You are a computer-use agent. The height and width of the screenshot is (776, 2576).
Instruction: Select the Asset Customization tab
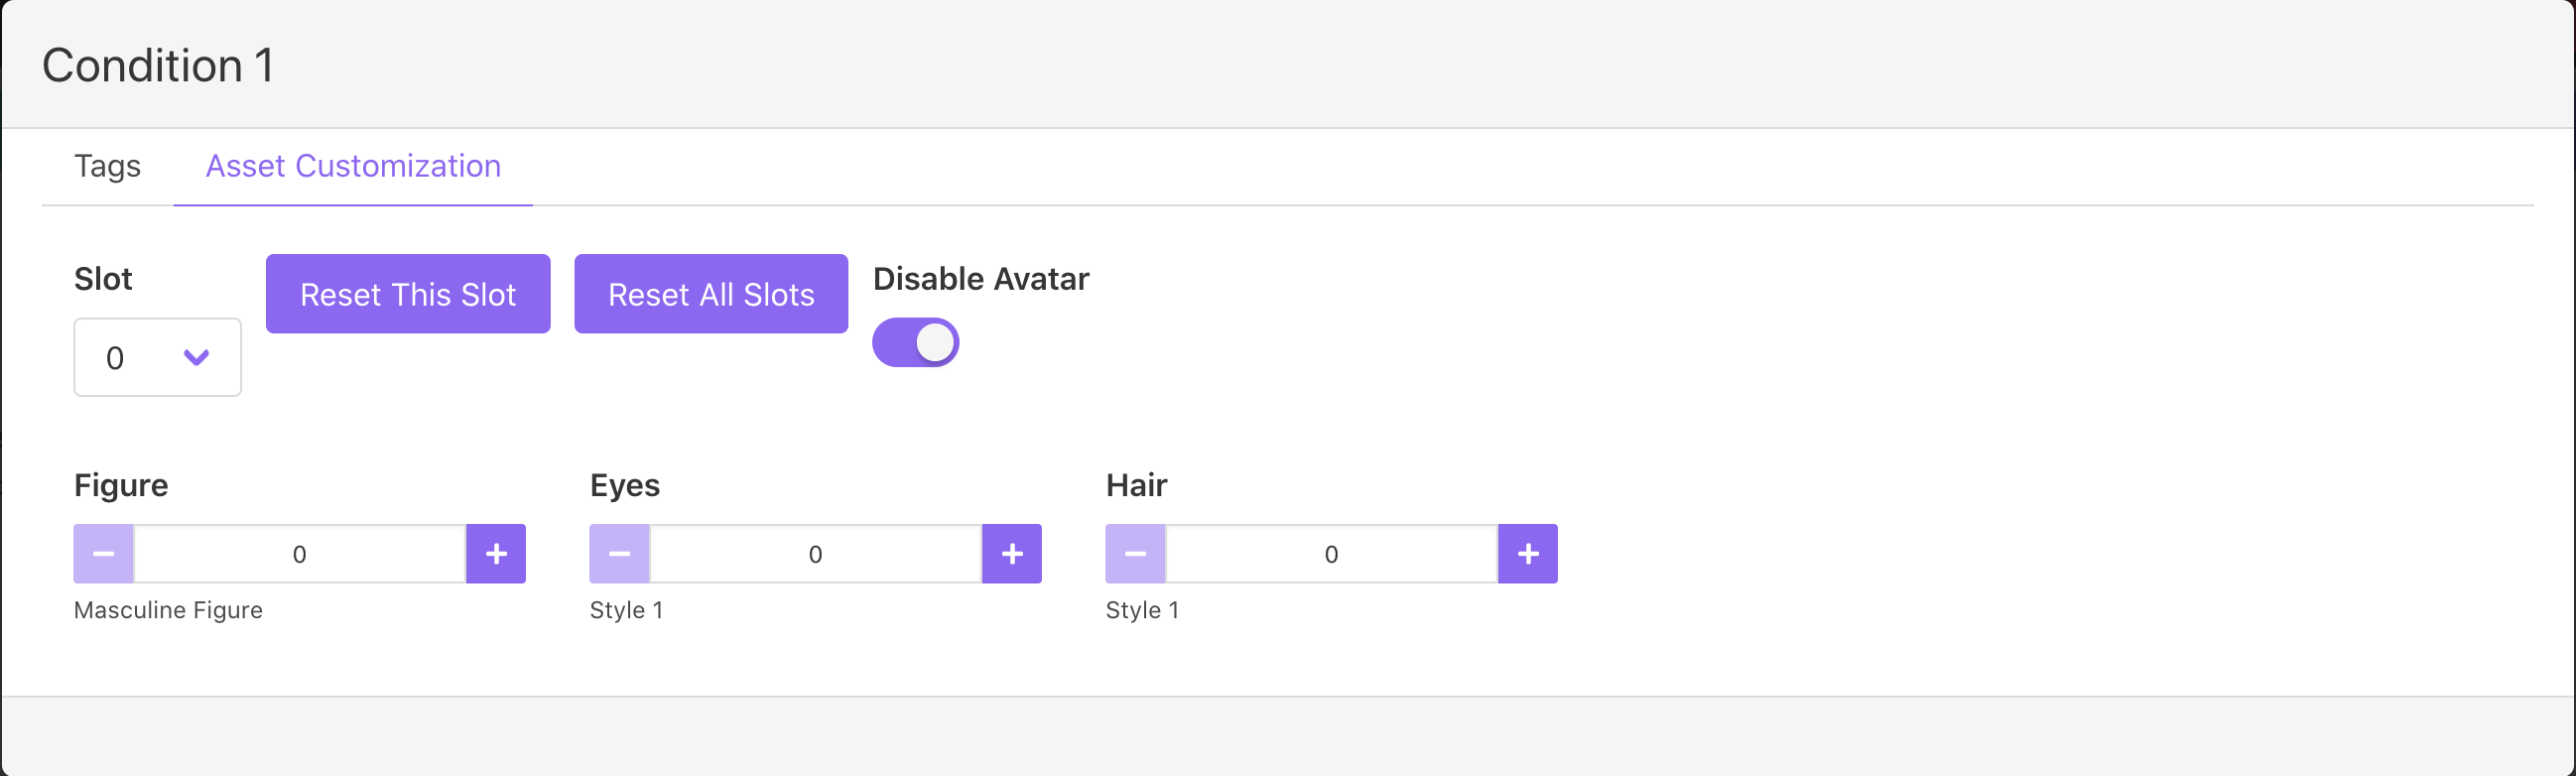[353, 166]
